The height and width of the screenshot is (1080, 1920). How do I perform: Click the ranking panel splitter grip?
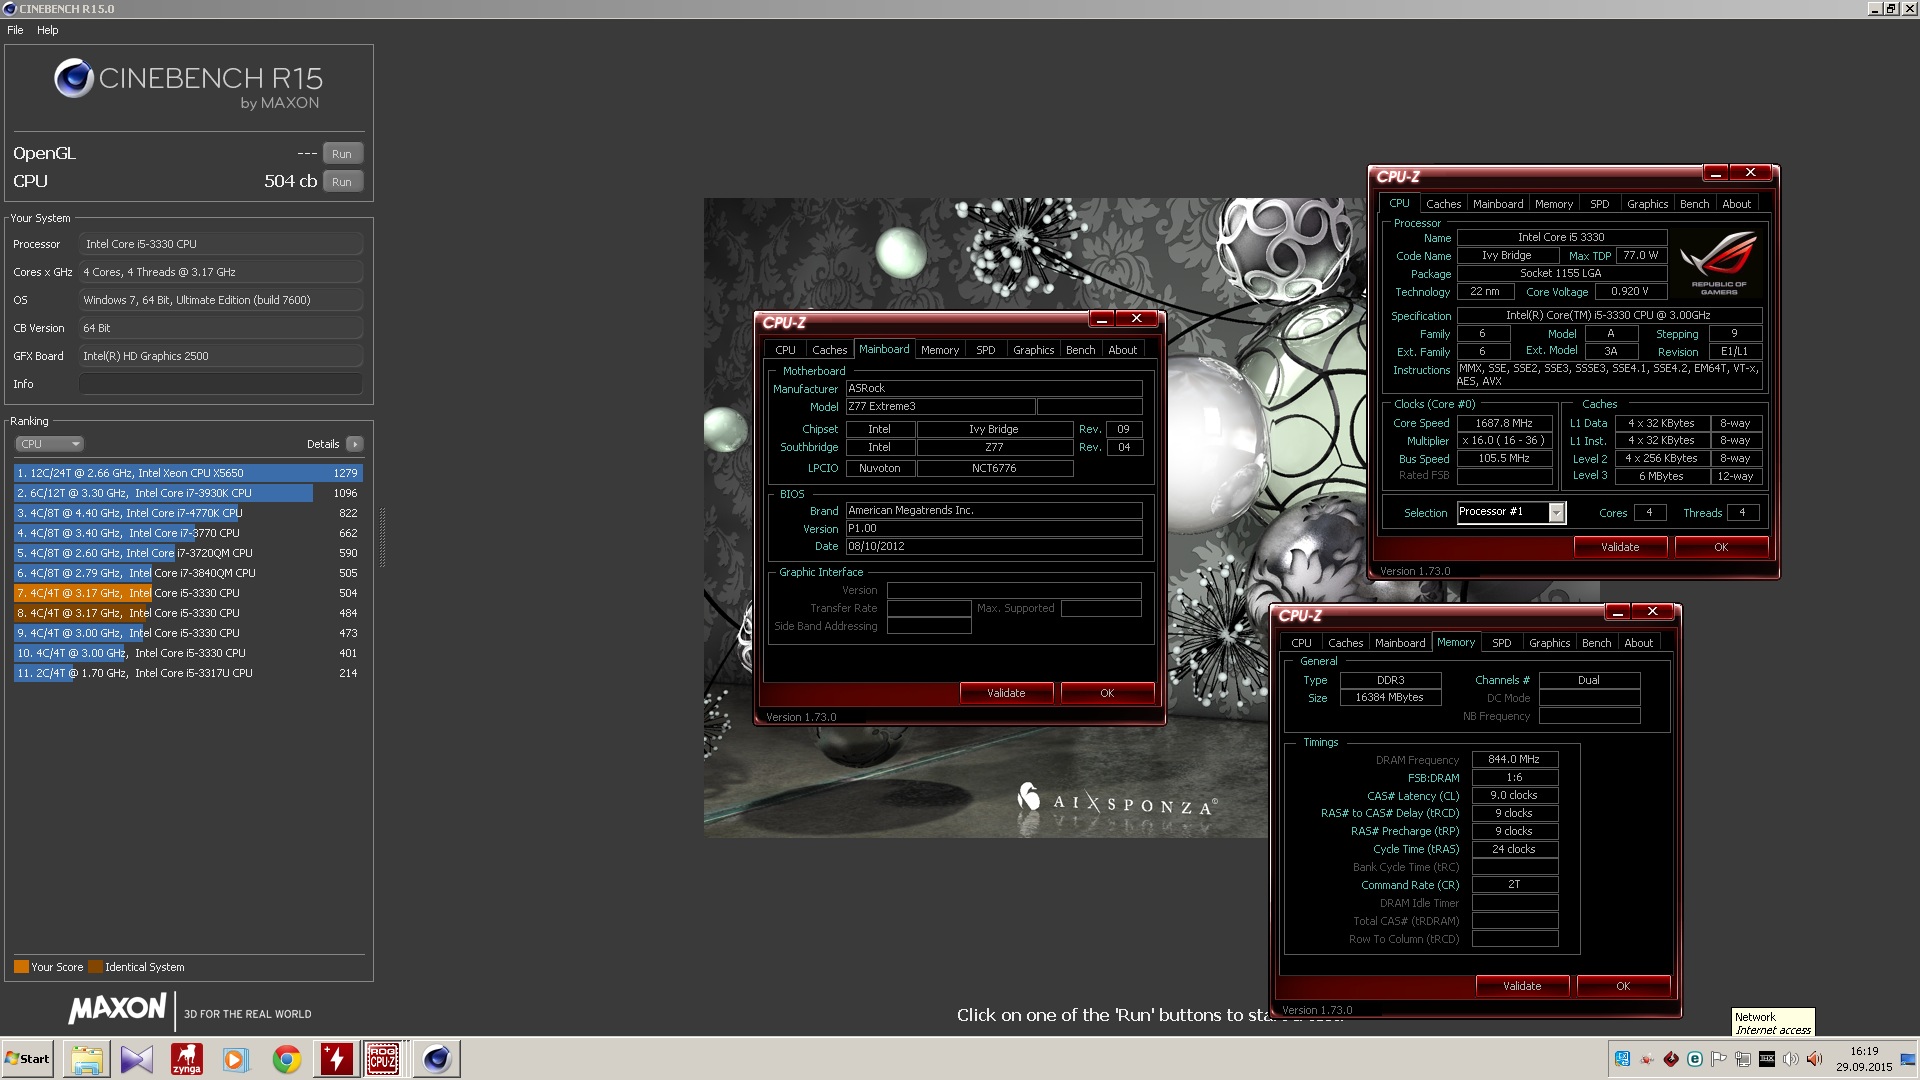pyautogui.click(x=382, y=538)
